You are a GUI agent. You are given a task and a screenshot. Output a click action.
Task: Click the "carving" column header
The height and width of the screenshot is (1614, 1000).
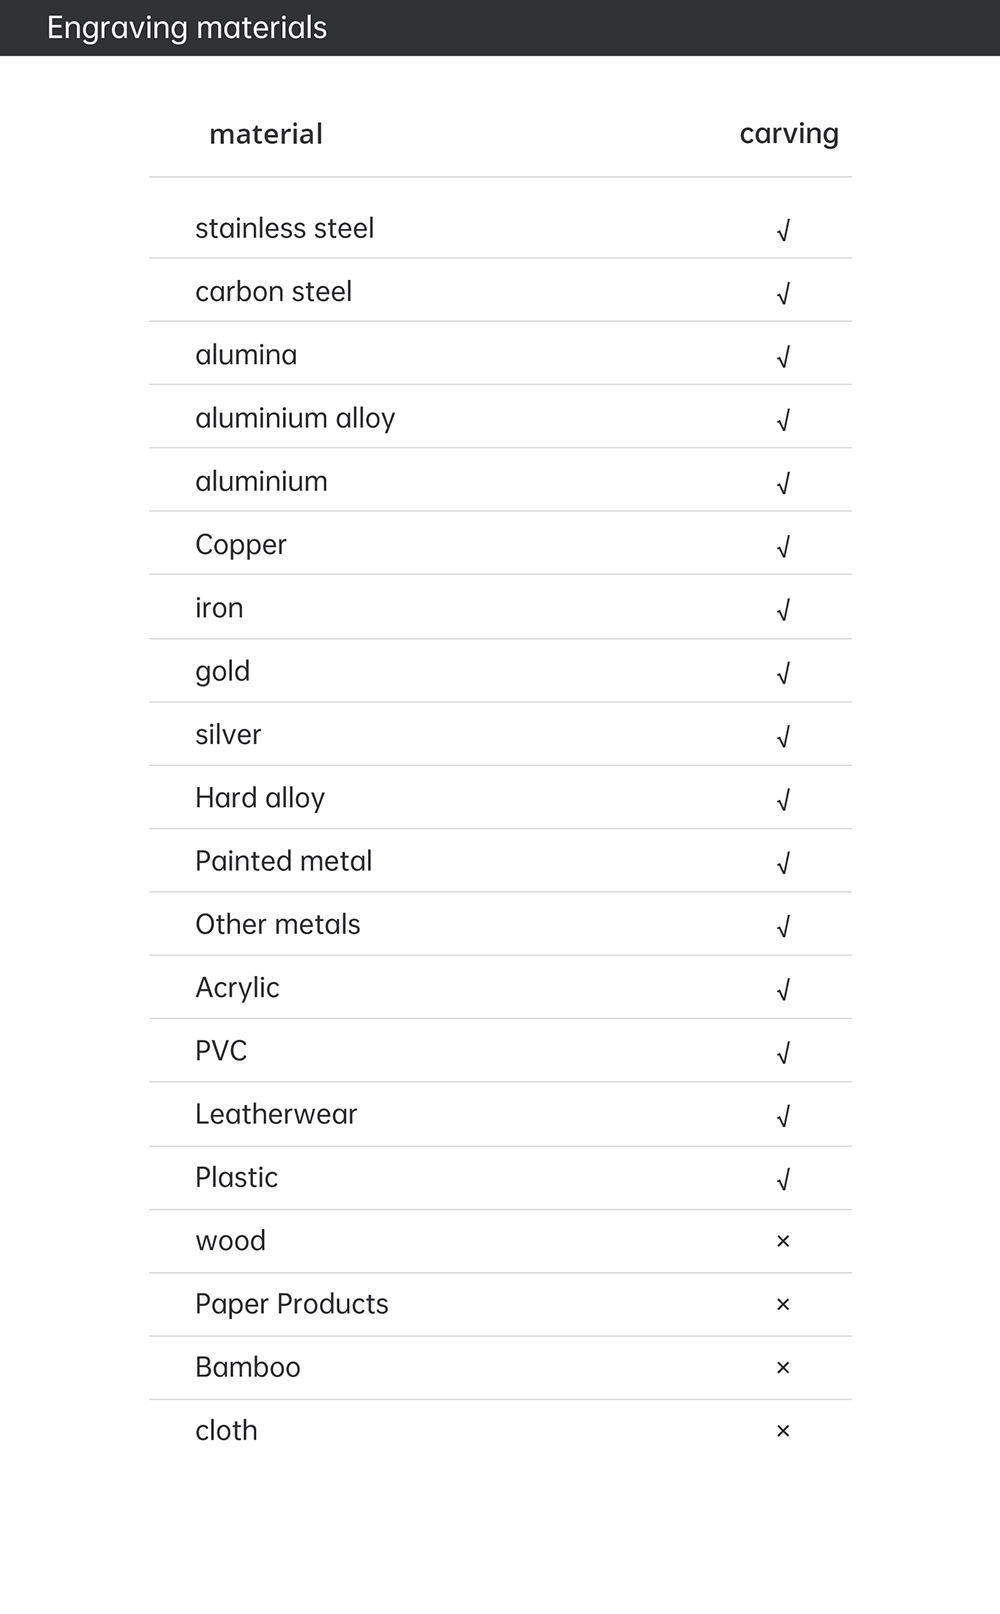pos(789,134)
